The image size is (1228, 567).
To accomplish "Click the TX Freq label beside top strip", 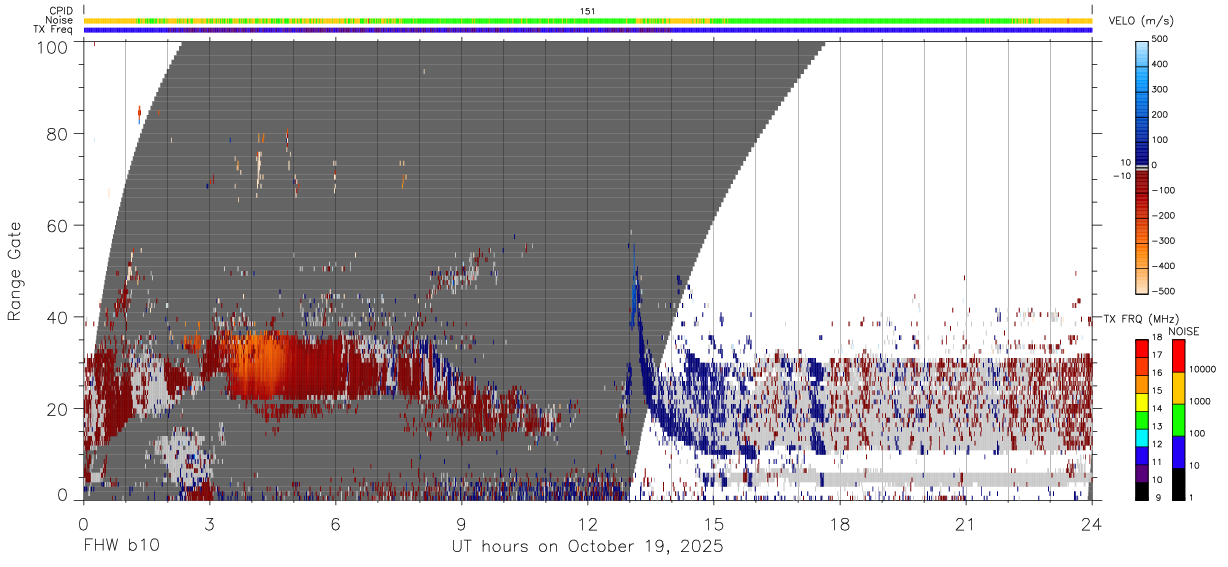I will coord(53,29).
